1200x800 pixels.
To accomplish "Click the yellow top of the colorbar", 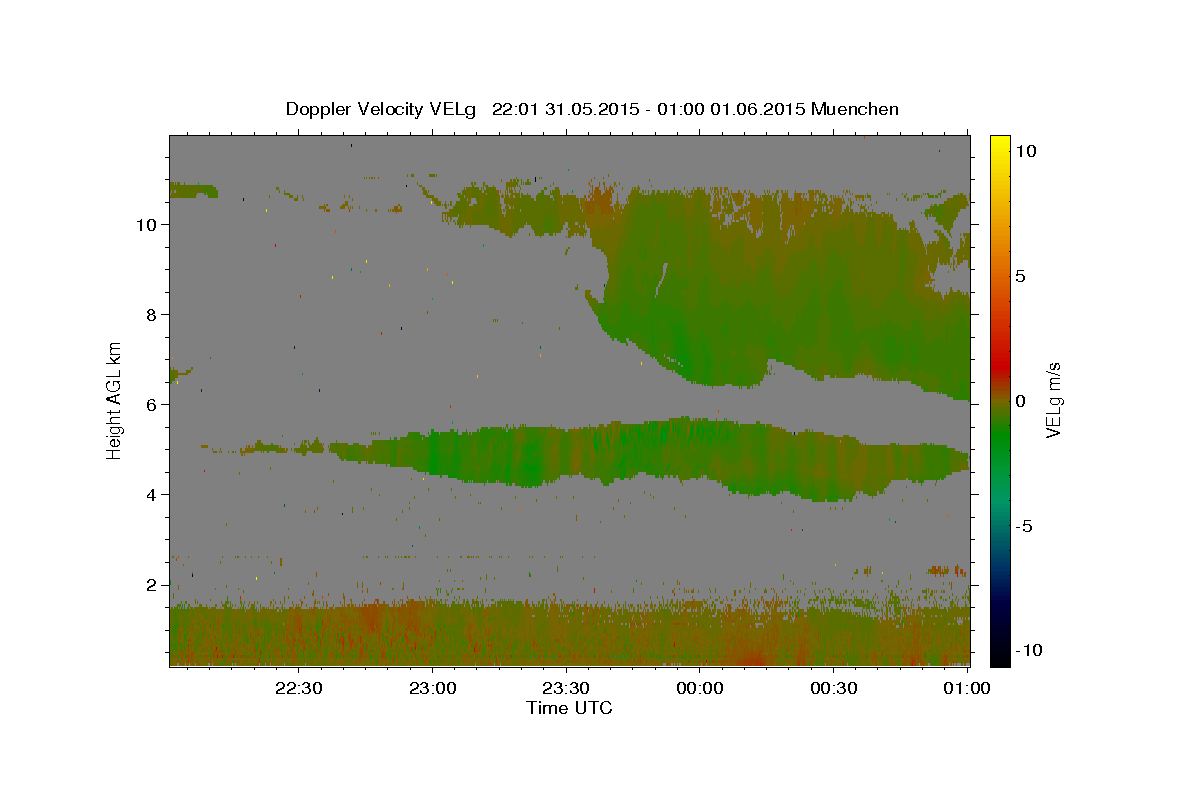I will tap(999, 145).
